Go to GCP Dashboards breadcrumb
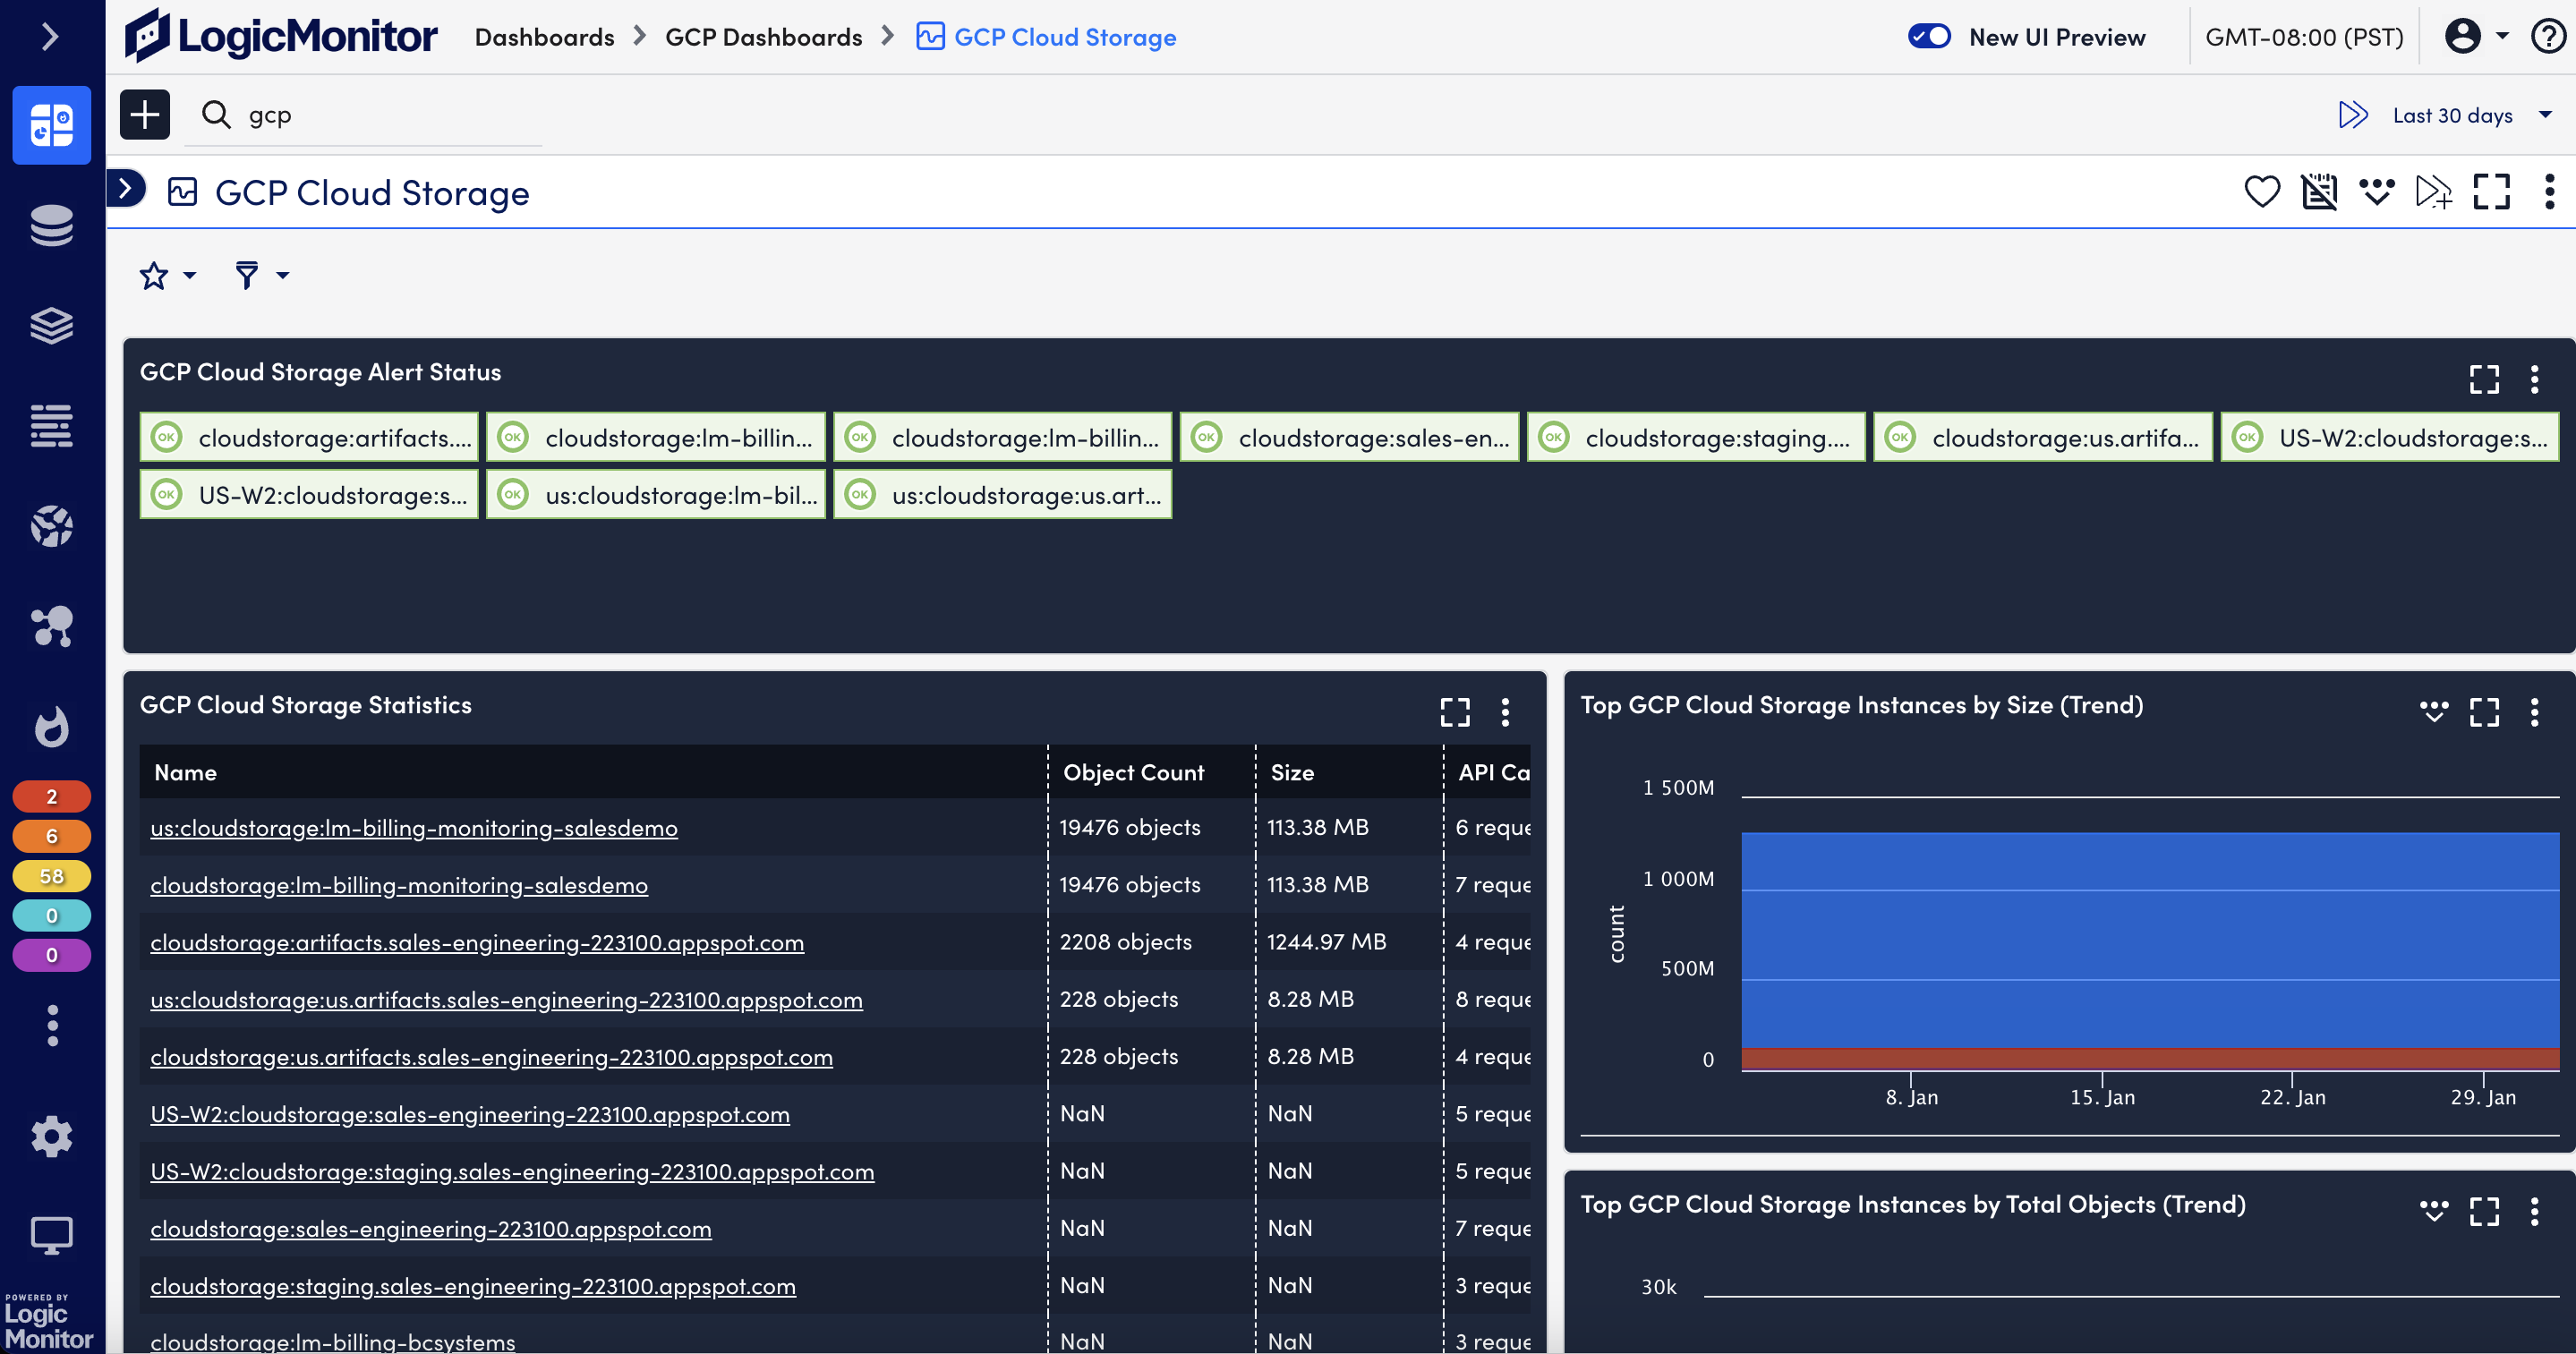 coord(763,37)
